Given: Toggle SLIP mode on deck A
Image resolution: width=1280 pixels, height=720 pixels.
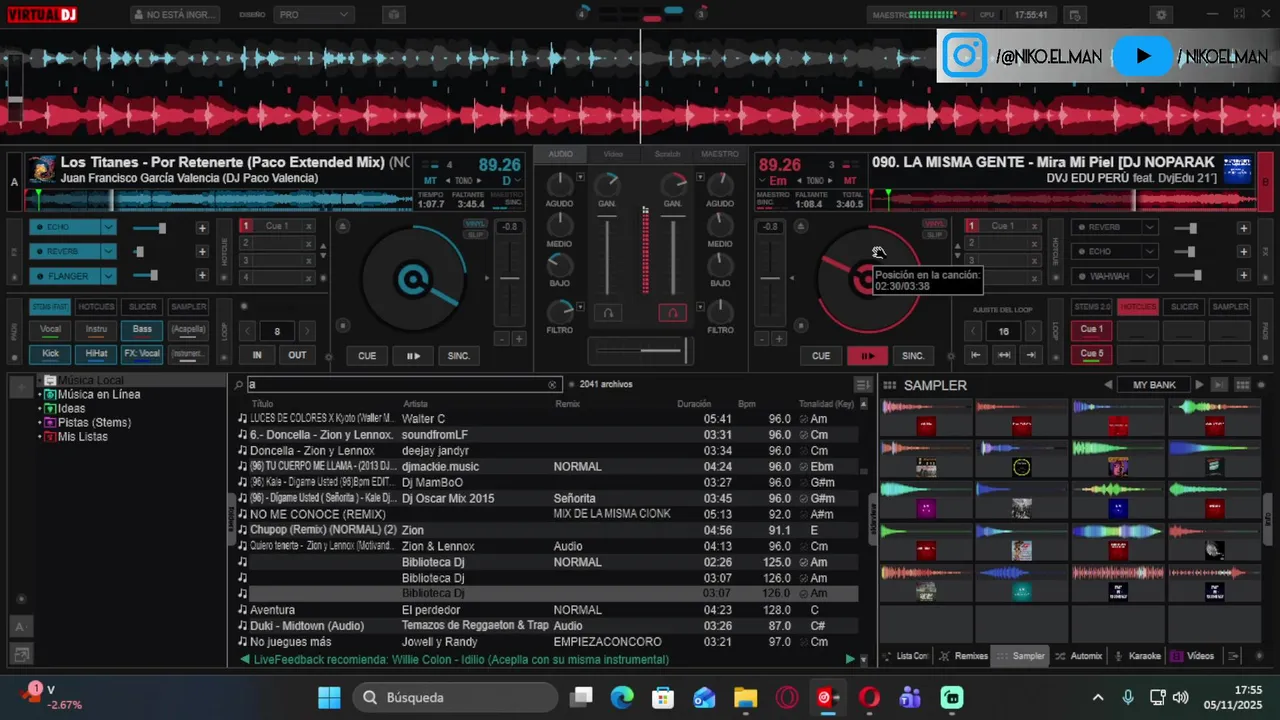Looking at the screenshot, I should tap(475, 234).
